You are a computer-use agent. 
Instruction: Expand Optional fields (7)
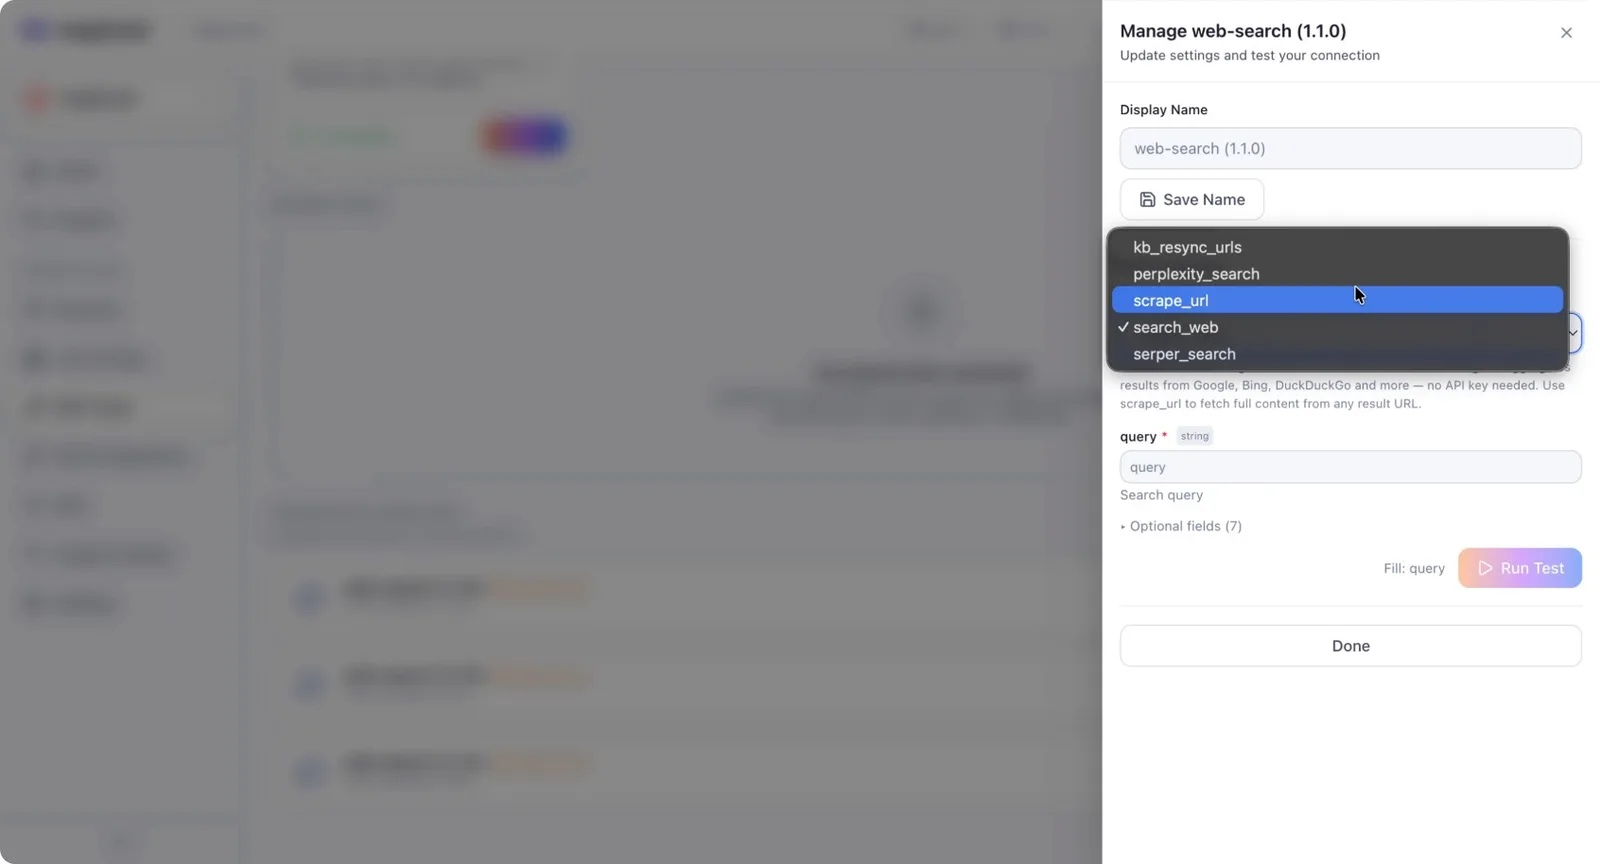[x=1181, y=526]
